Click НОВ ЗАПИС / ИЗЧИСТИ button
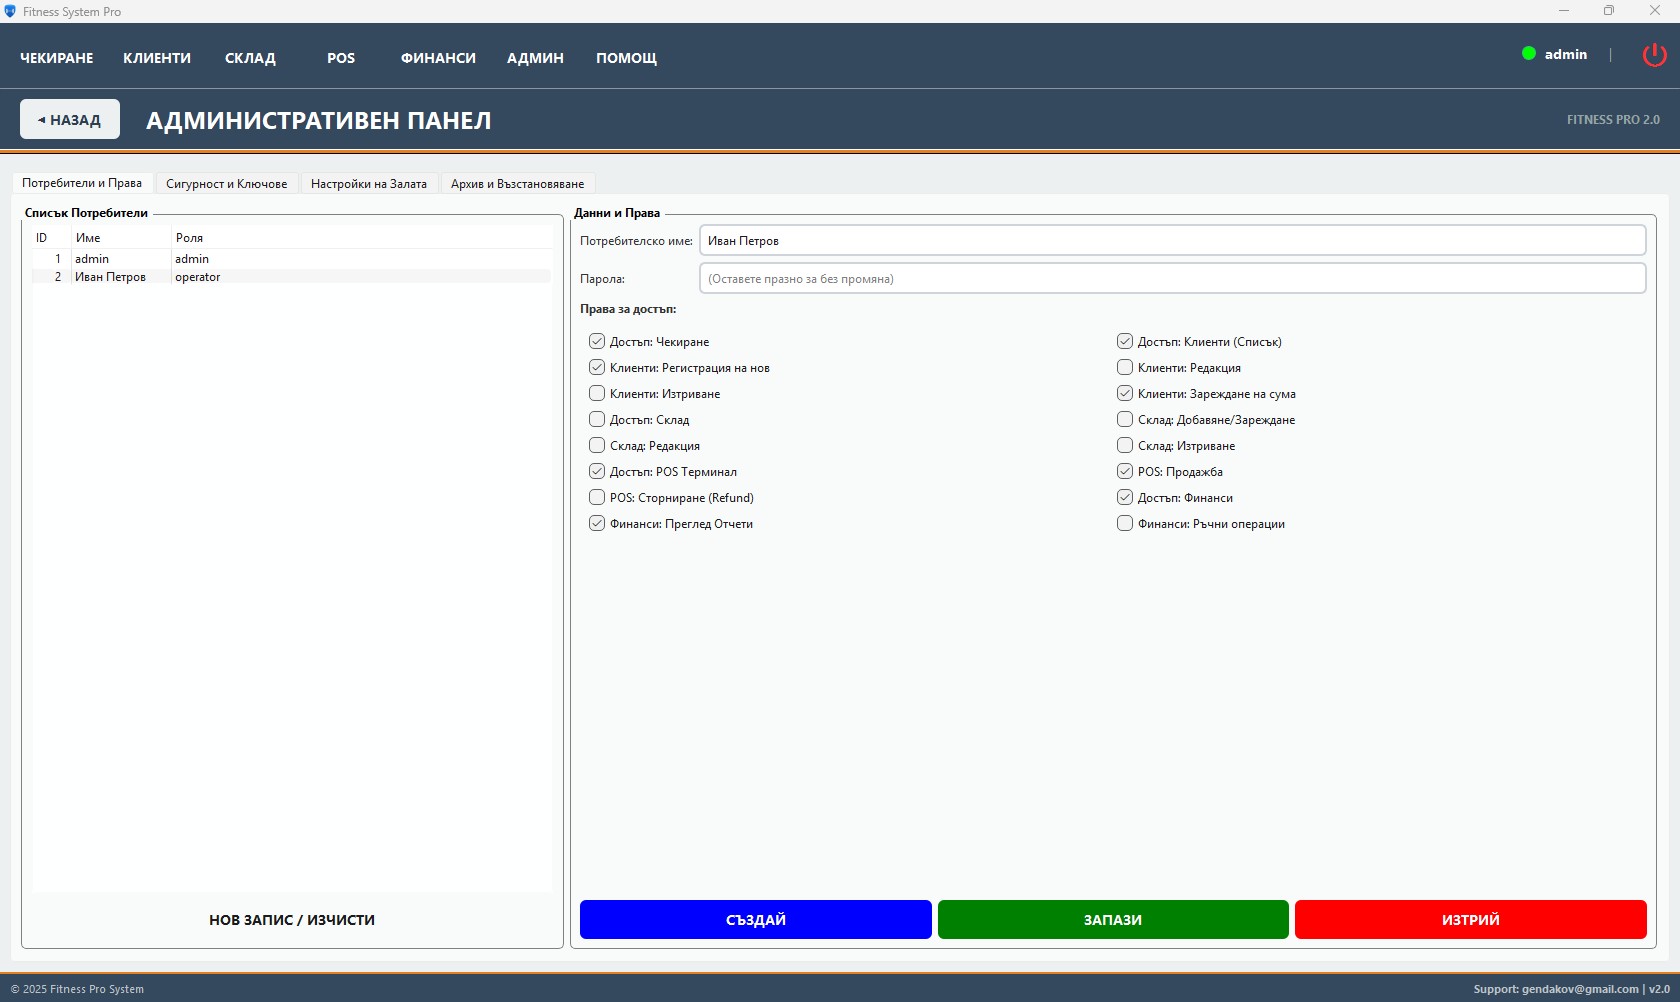 [292, 920]
